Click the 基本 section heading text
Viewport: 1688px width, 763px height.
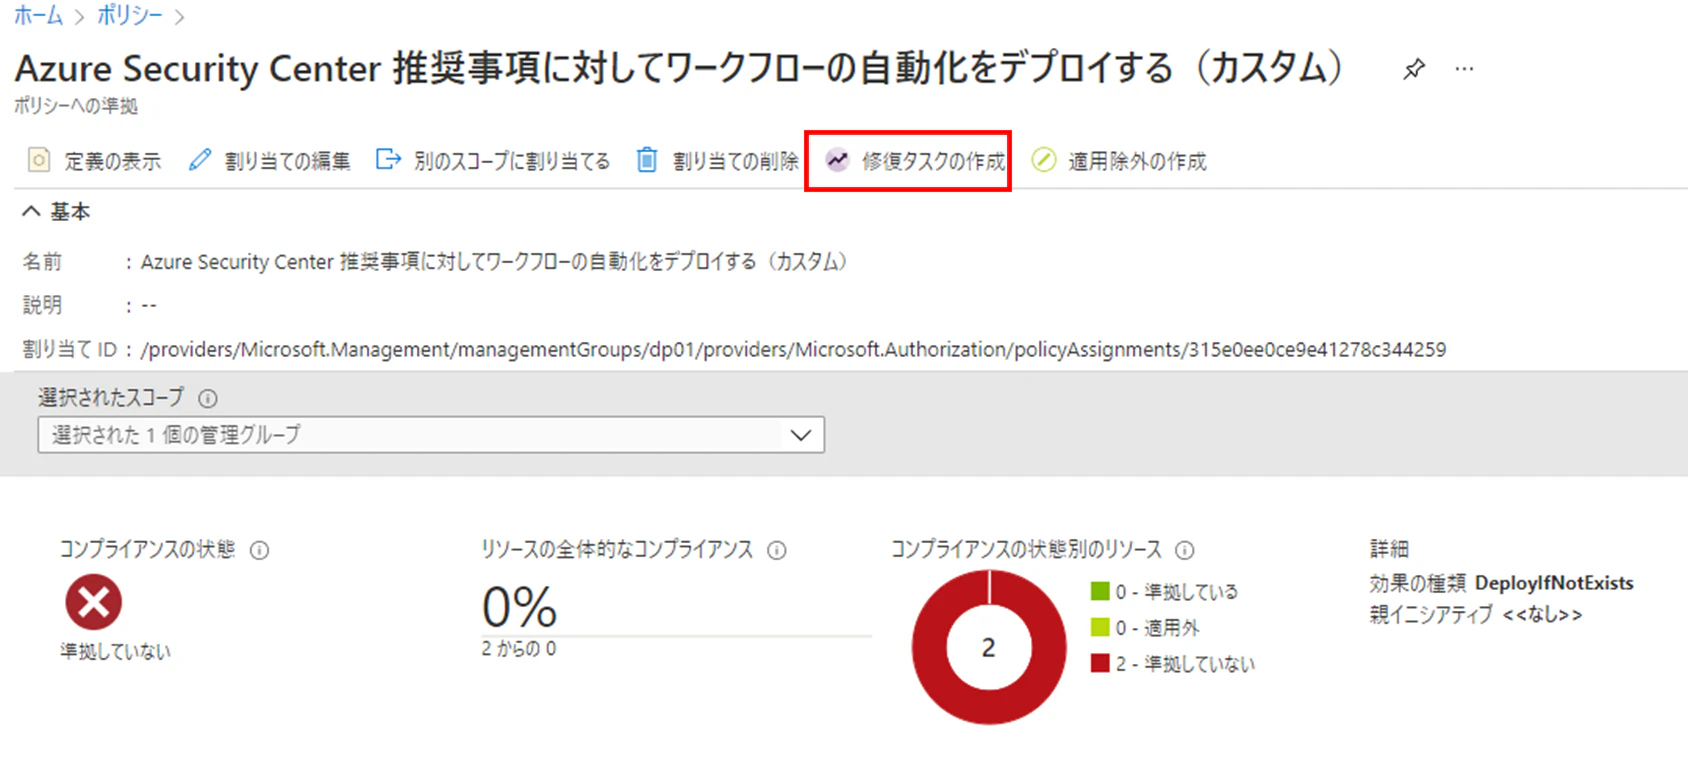pyautogui.click(x=70, y=211)
